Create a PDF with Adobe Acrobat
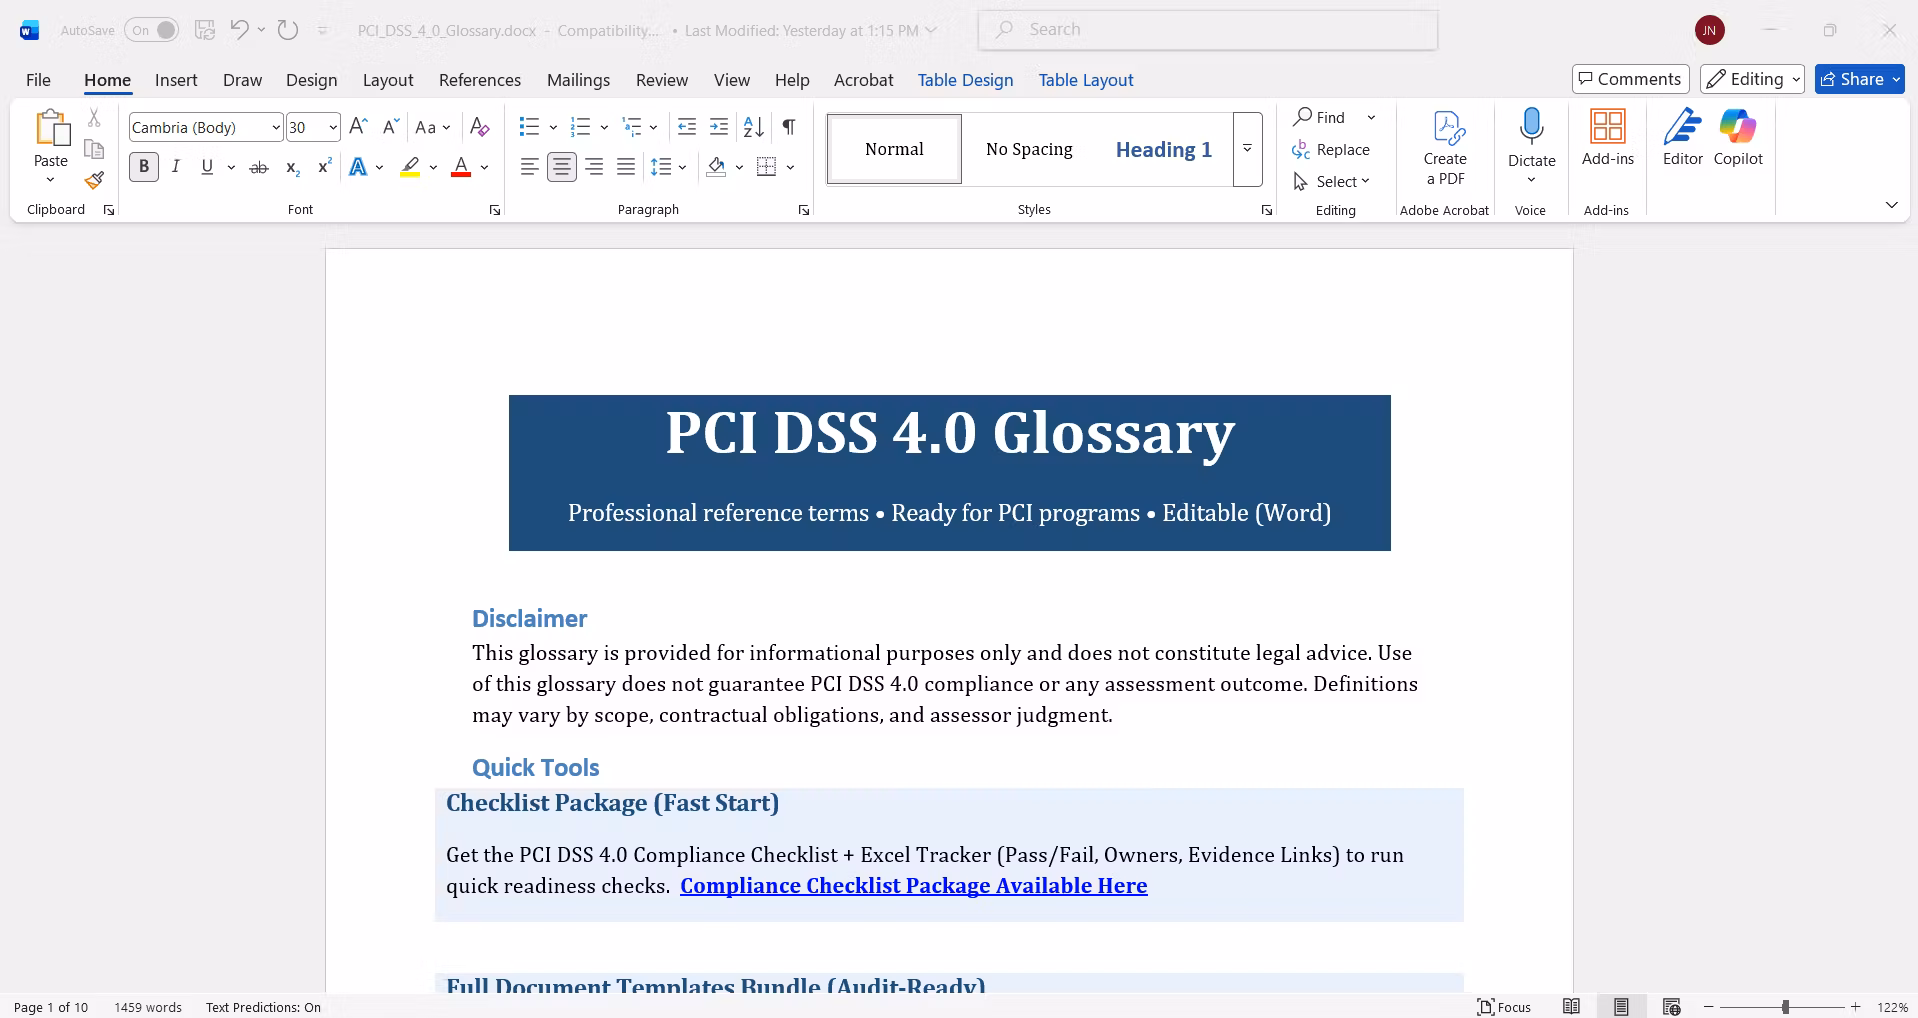The height and width of the screenshot is (1018, 1918). point(1445,148)
